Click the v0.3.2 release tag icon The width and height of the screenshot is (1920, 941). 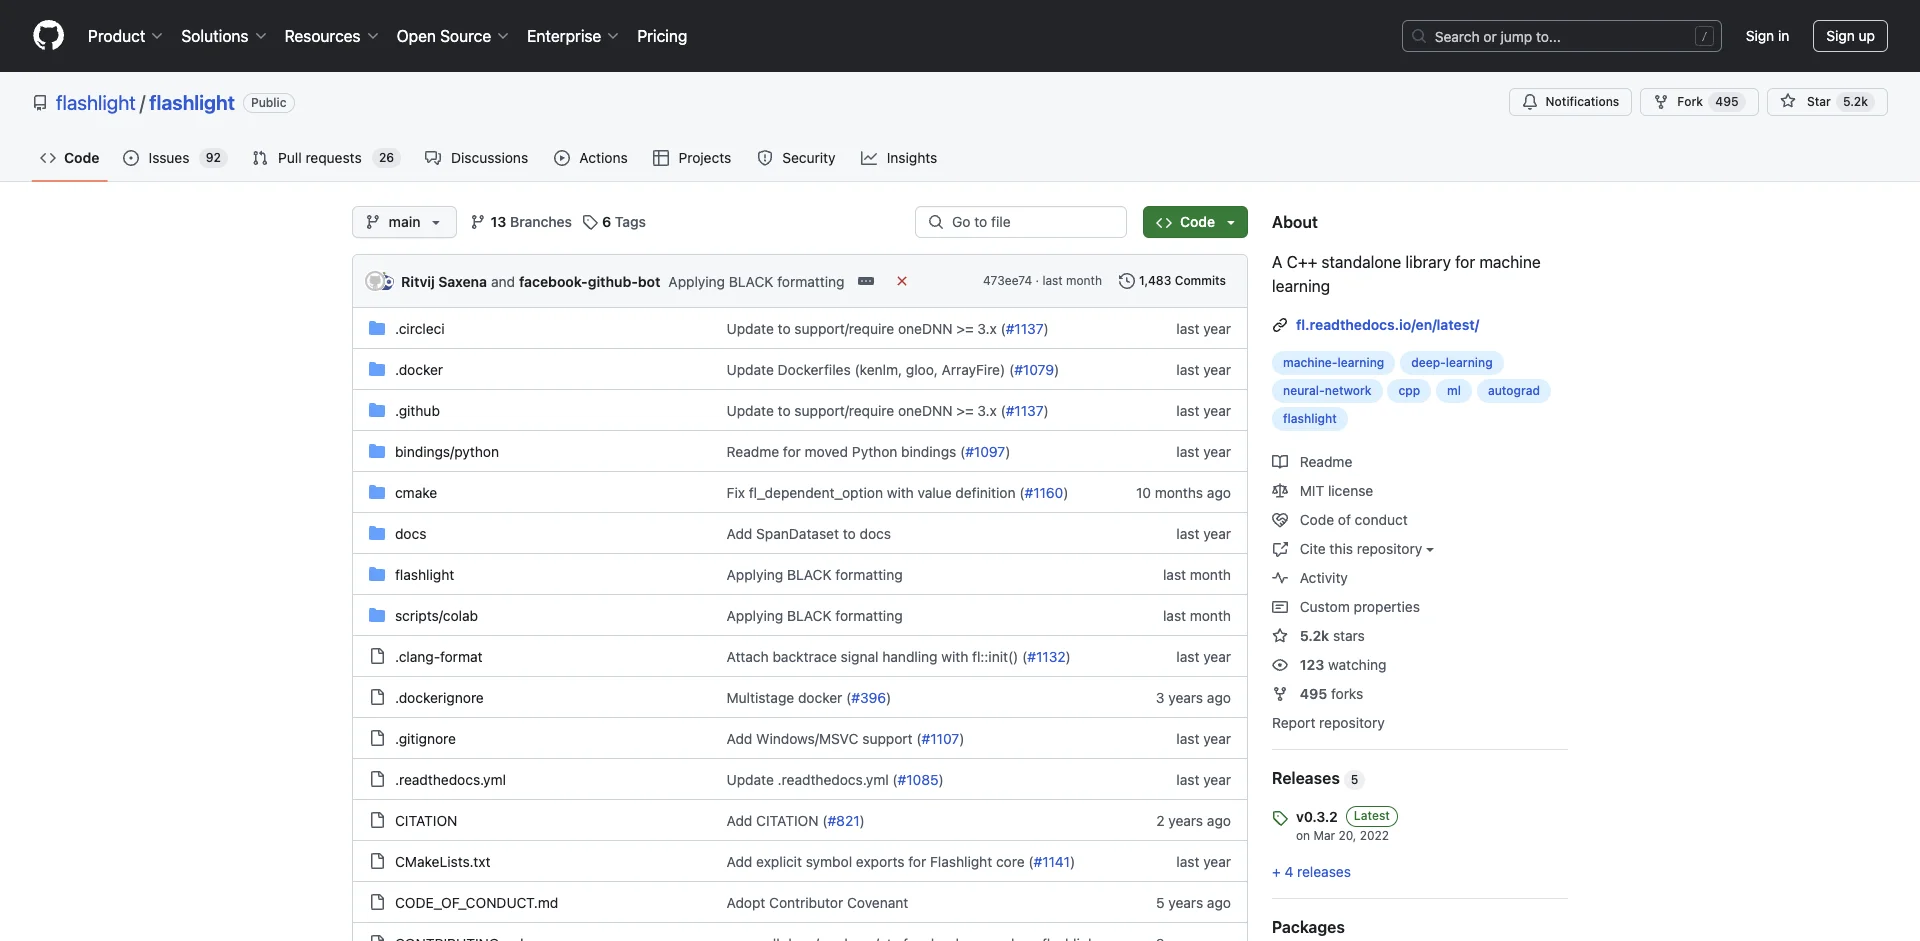[1280, 818]
